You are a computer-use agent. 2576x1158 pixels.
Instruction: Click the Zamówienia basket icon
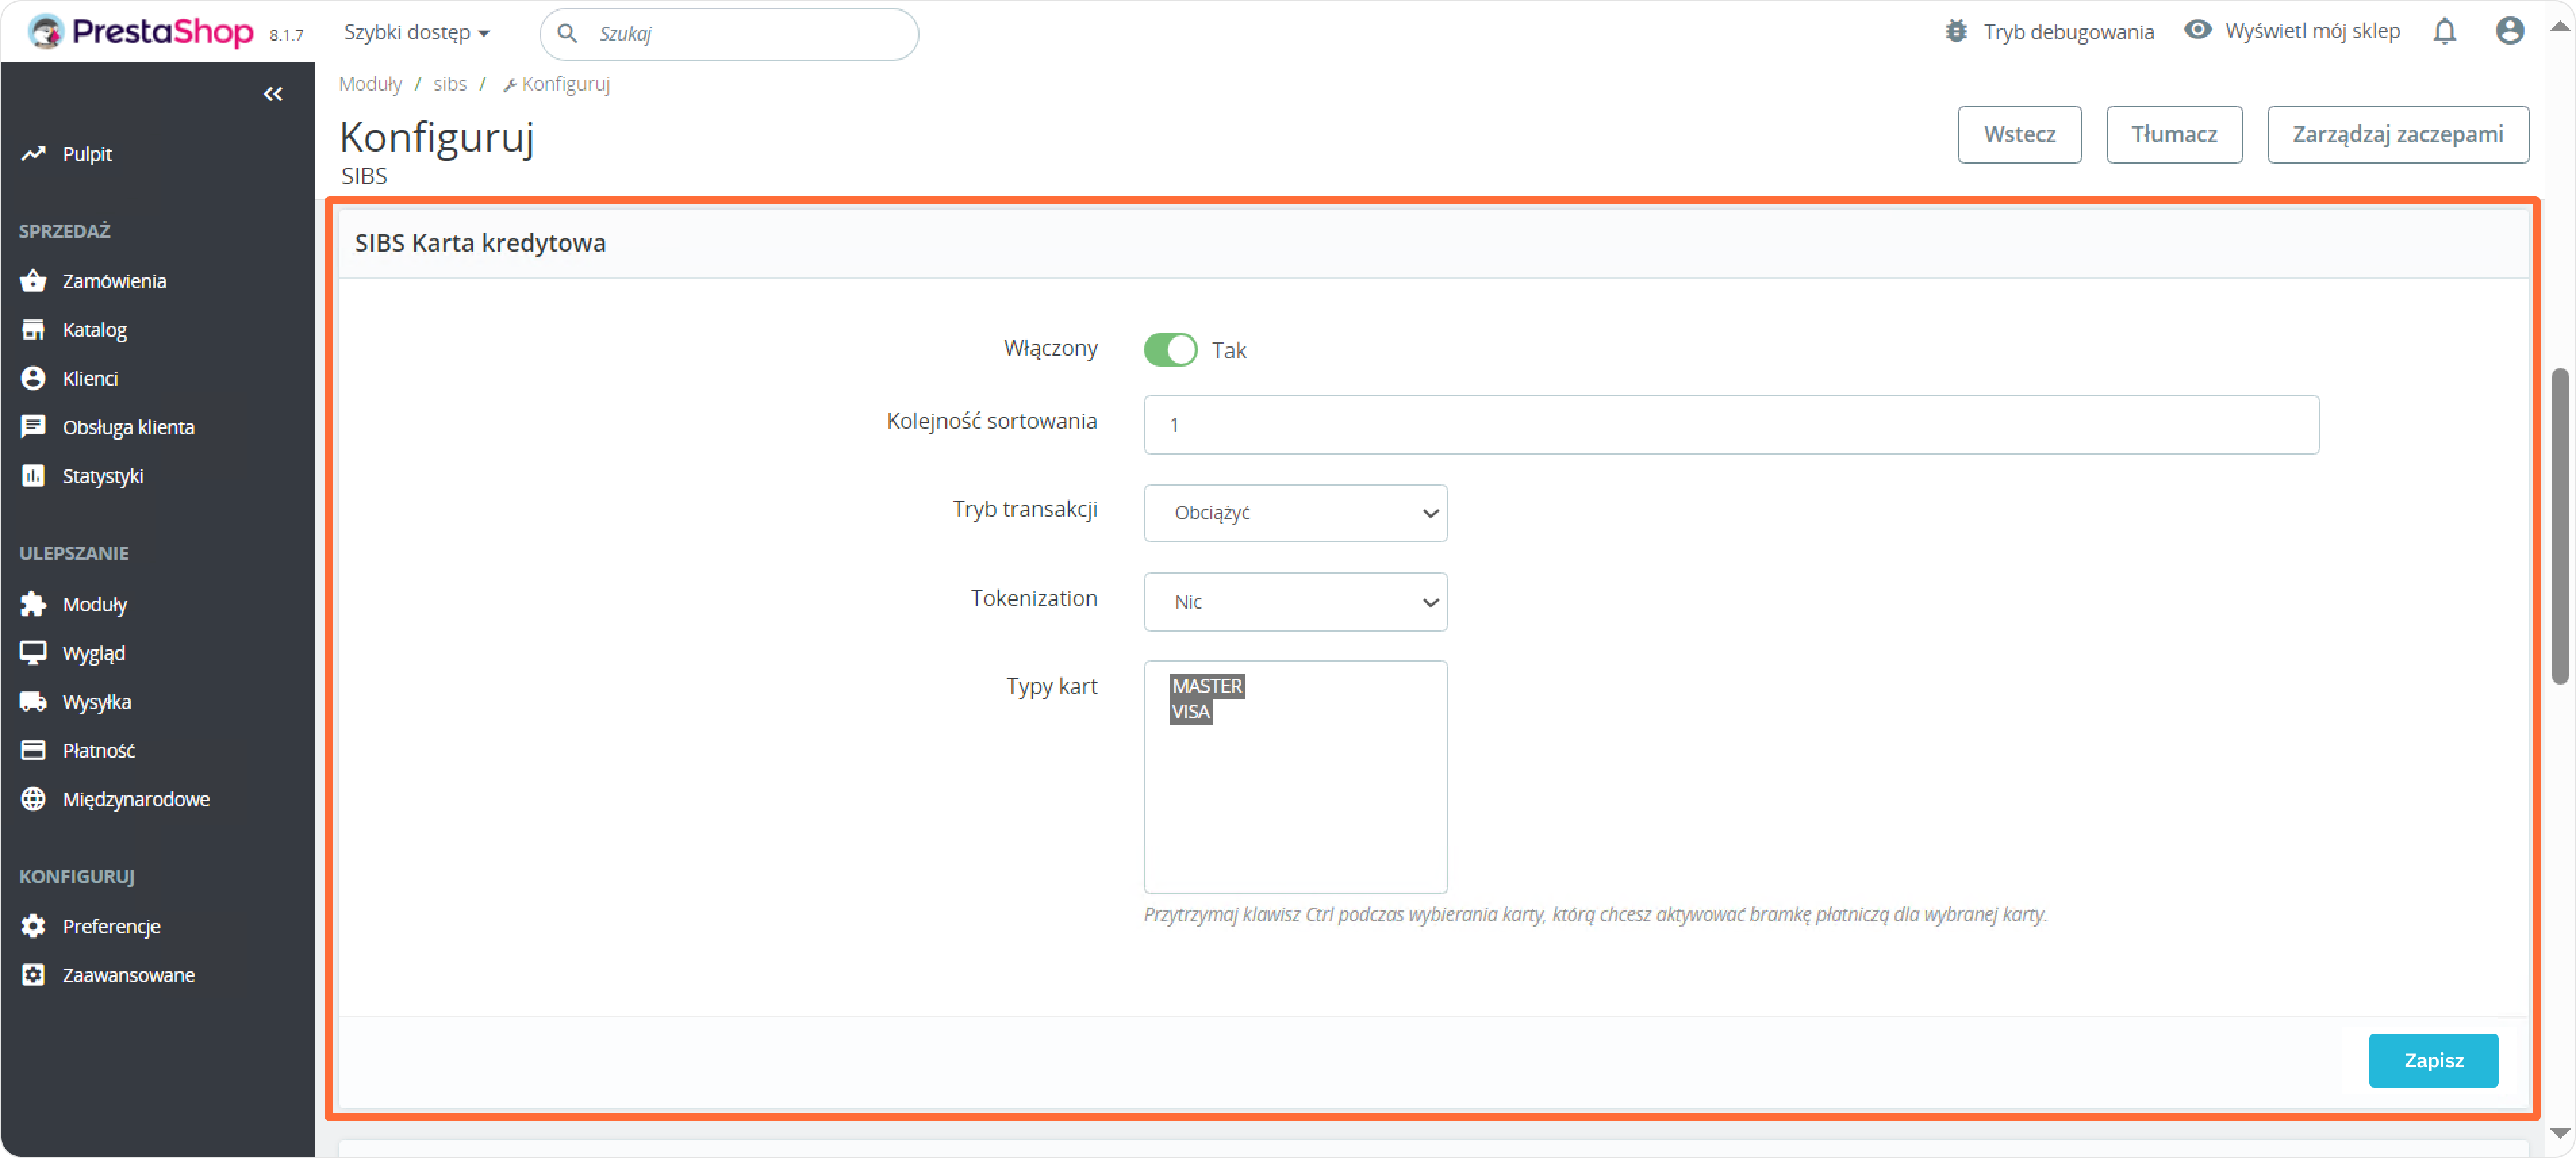coord(33,281)
